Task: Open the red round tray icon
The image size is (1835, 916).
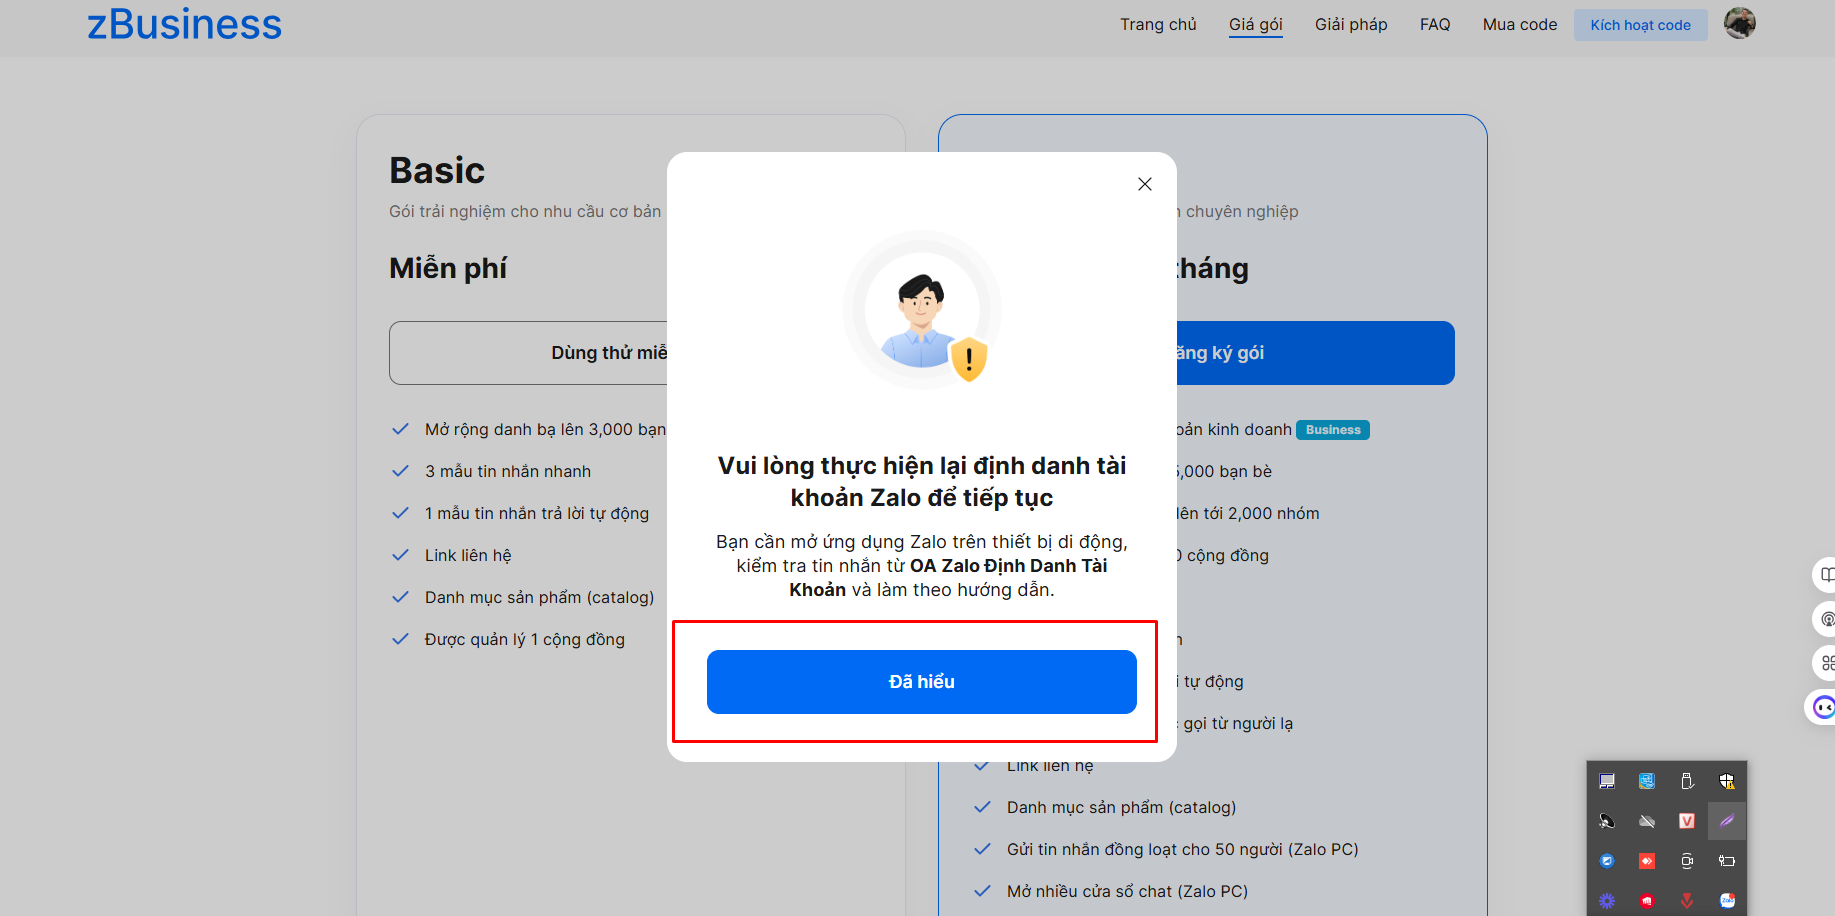Action: [x=1647, y=901]
